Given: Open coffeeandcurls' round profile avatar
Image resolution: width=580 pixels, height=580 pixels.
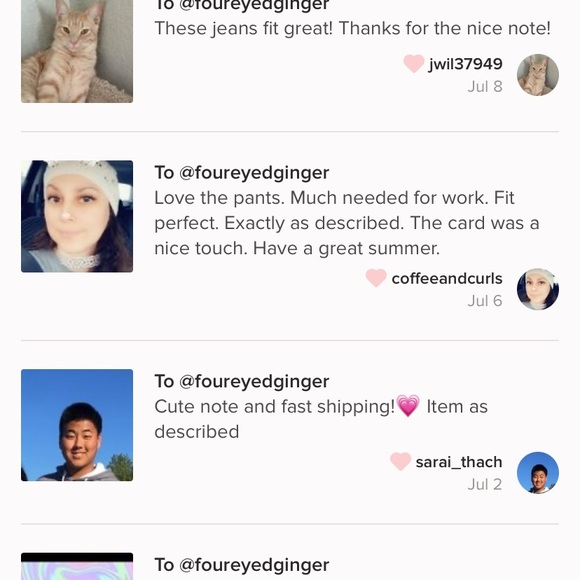Looking at the screenshot, I should 537,289.
